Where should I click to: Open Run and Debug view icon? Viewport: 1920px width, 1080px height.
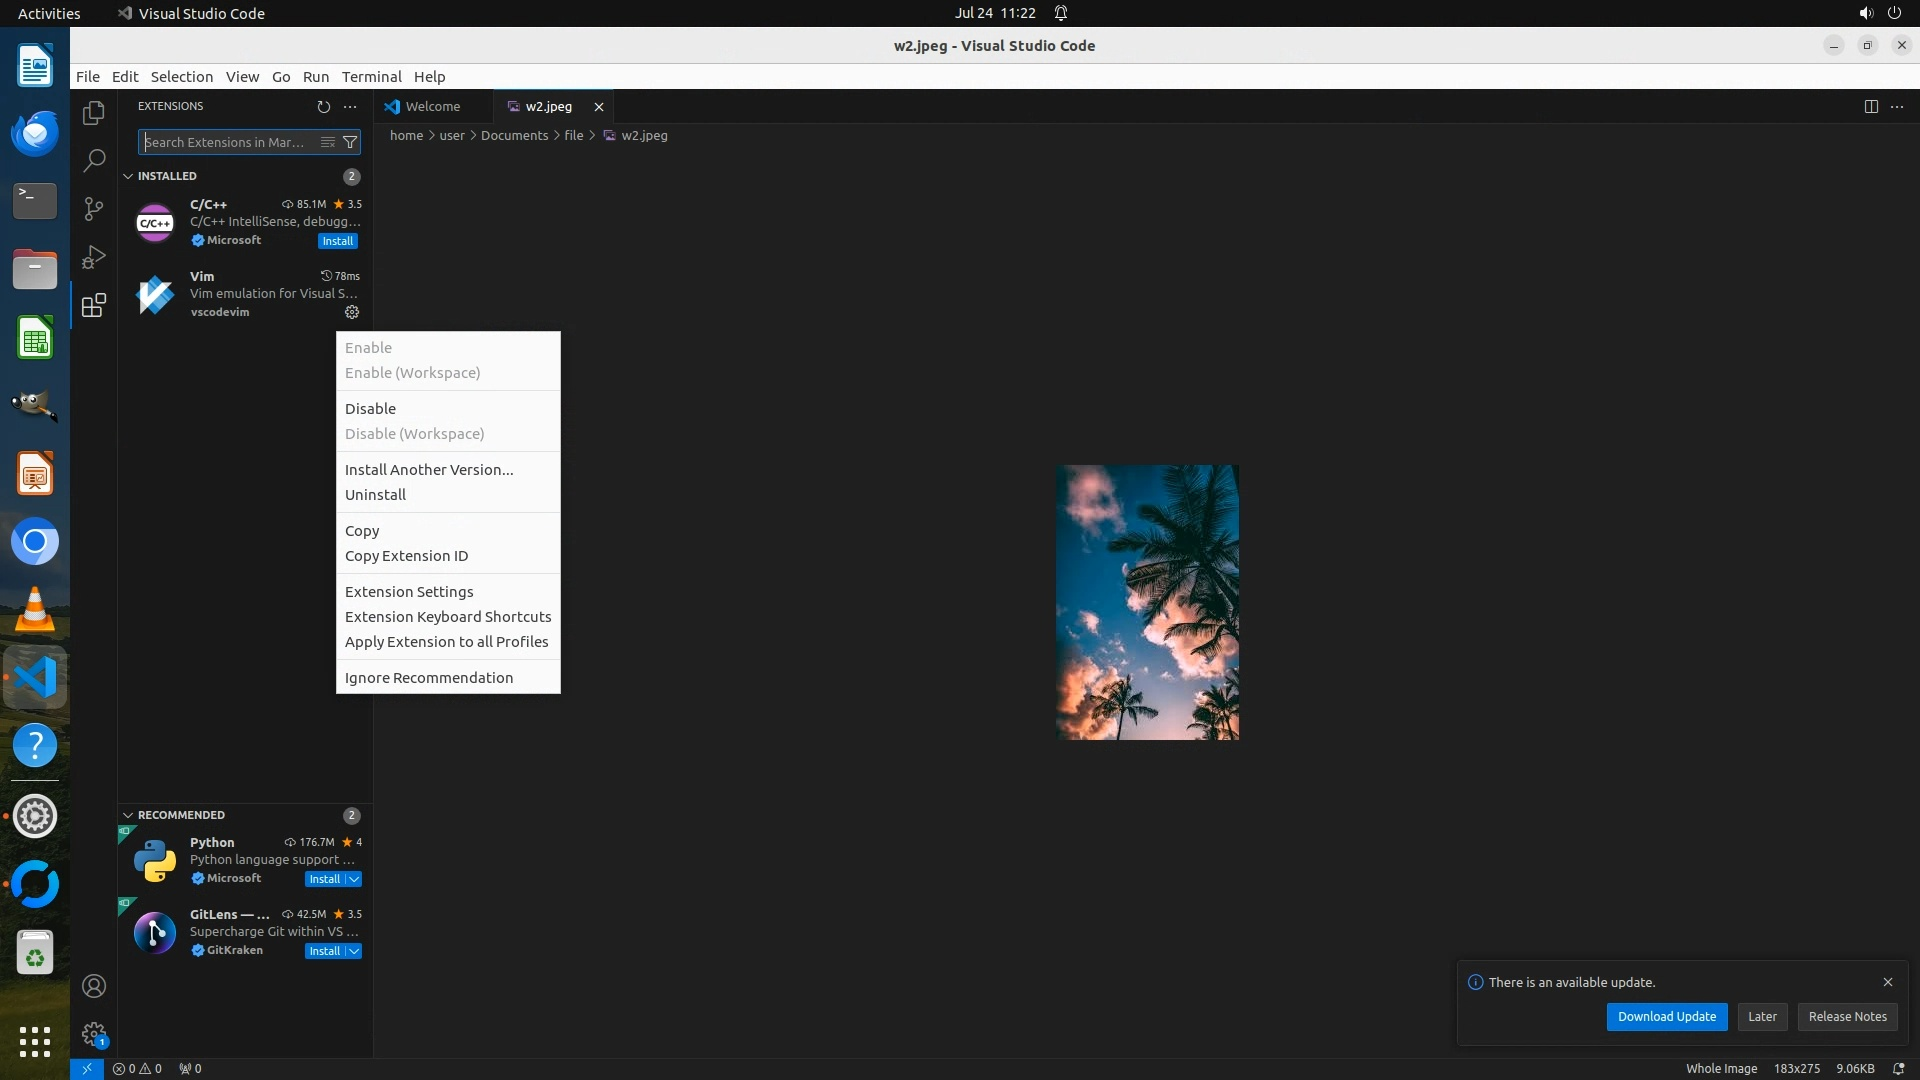coord(94,257)
